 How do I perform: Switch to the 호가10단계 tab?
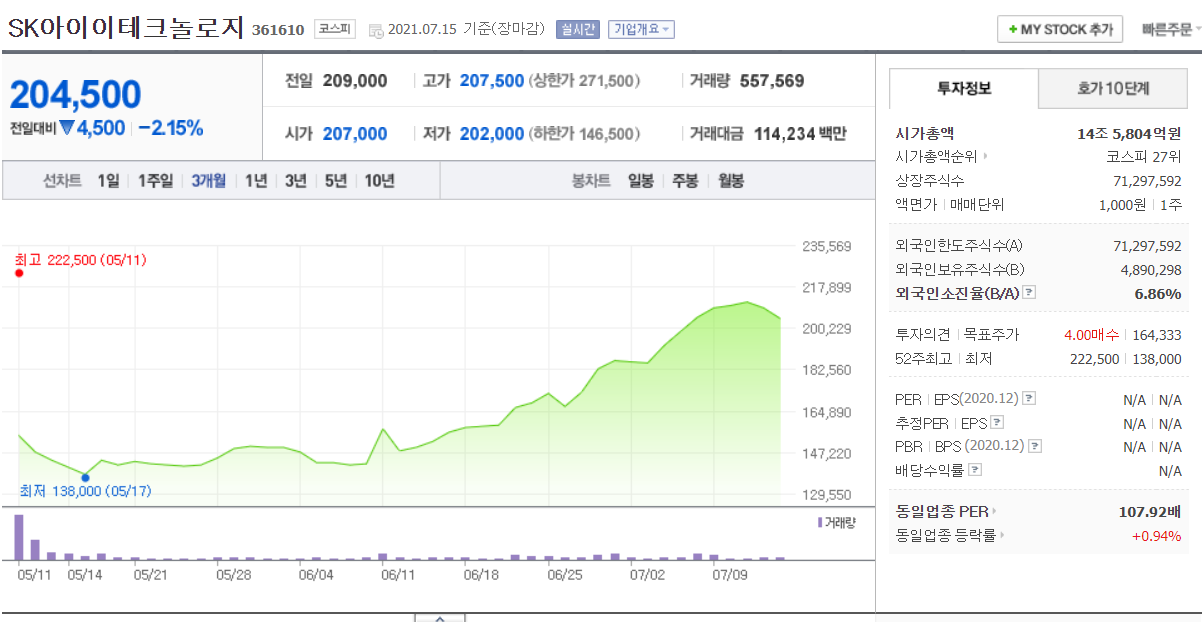(1113, 88)
